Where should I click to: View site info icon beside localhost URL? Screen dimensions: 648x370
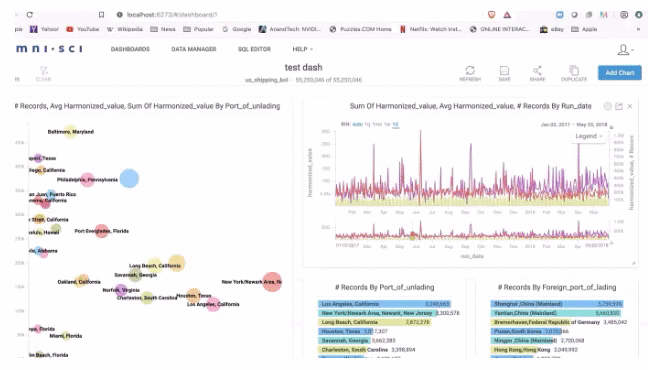pos(119,14)
